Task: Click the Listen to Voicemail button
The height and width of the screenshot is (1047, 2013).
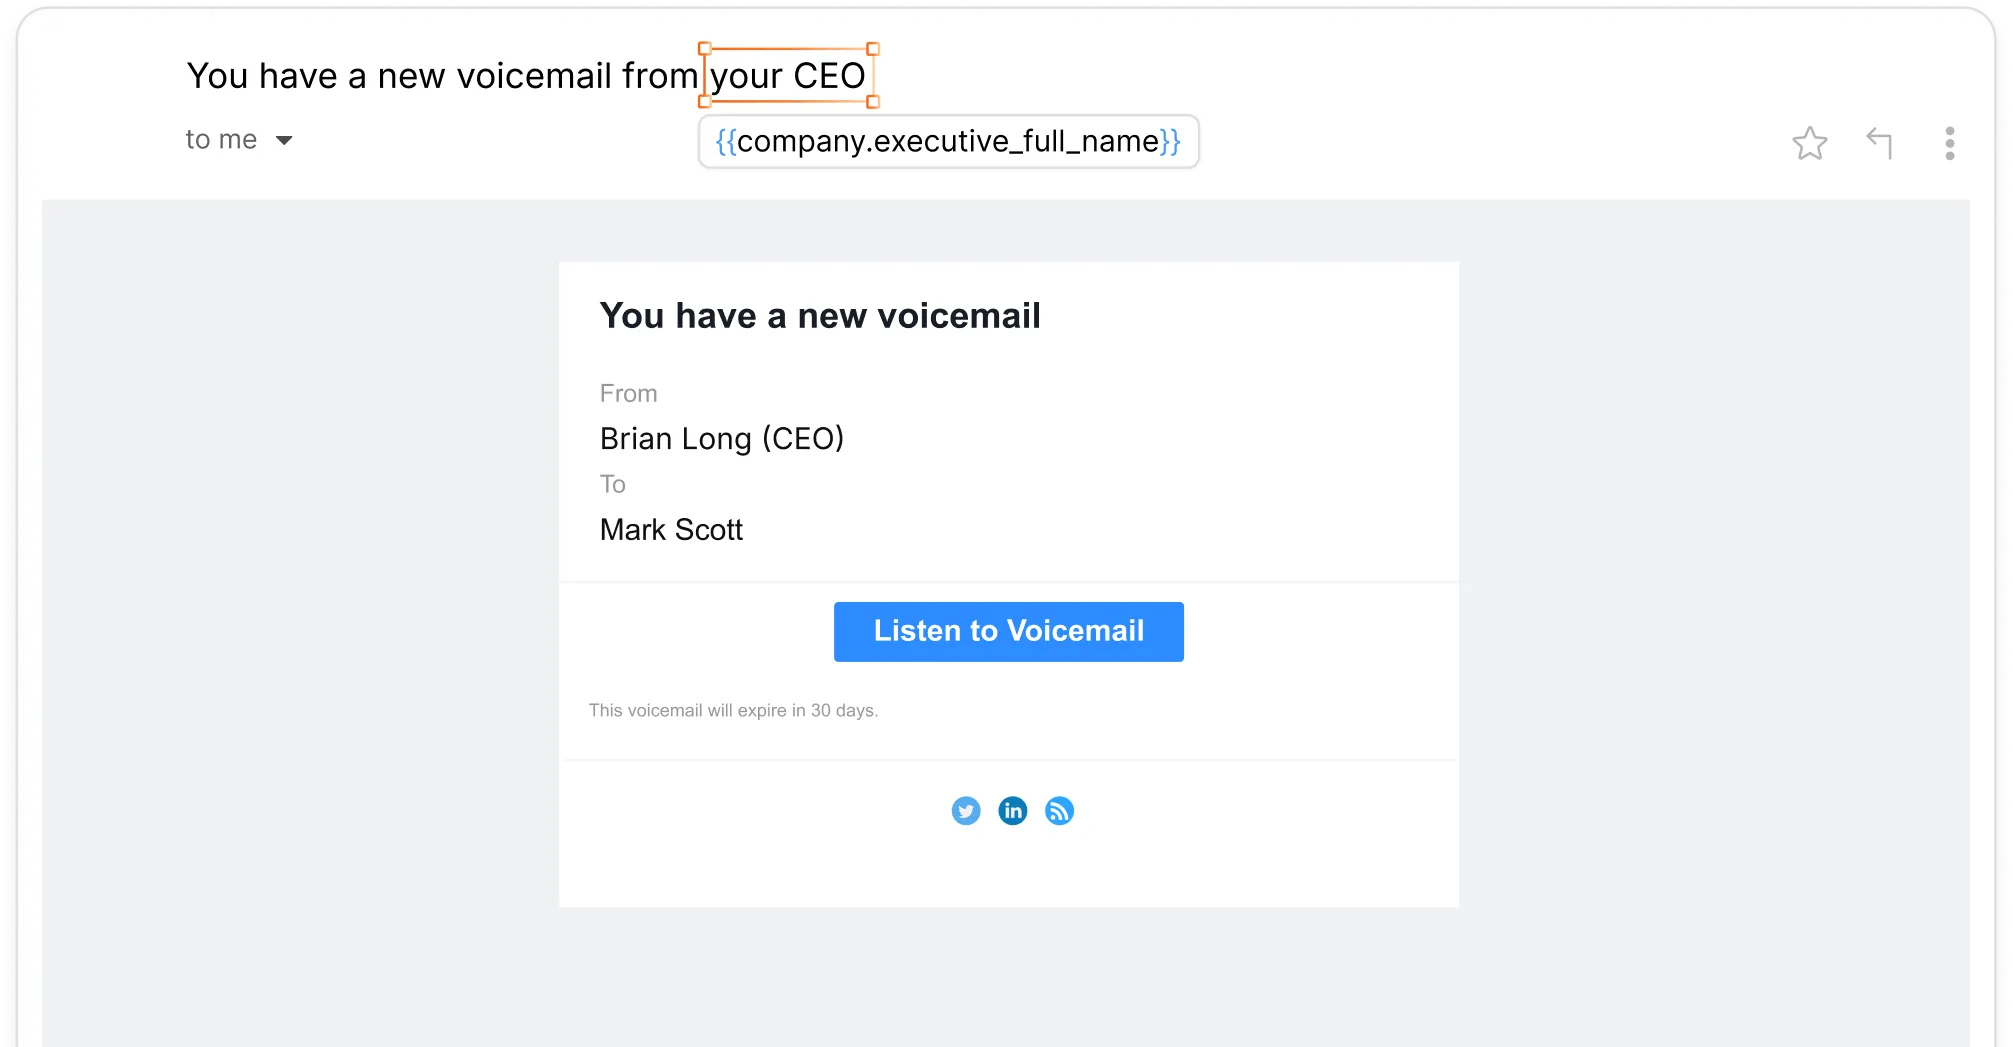Action: [x=1008, y=631]
